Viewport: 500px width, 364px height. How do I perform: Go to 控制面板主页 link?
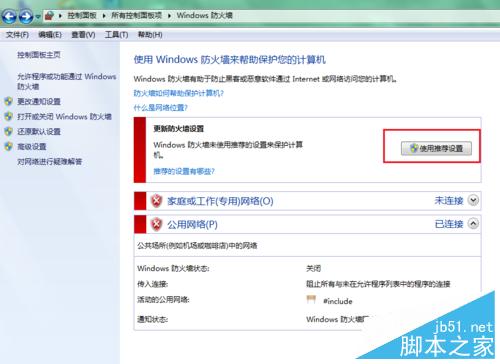39,55
